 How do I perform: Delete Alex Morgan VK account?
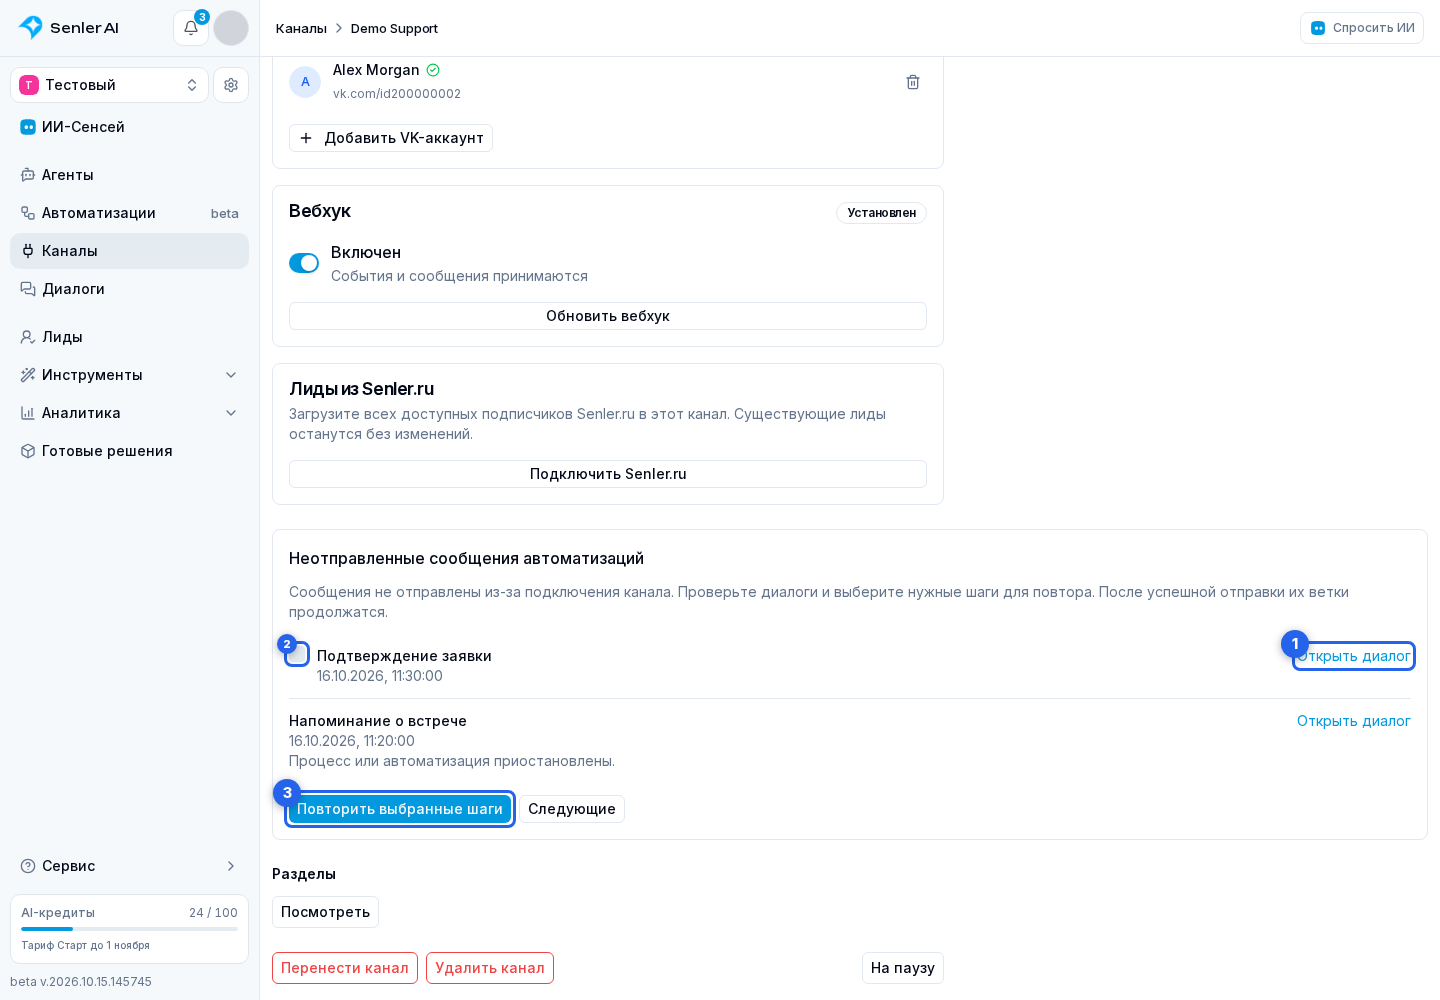point(913,82)
